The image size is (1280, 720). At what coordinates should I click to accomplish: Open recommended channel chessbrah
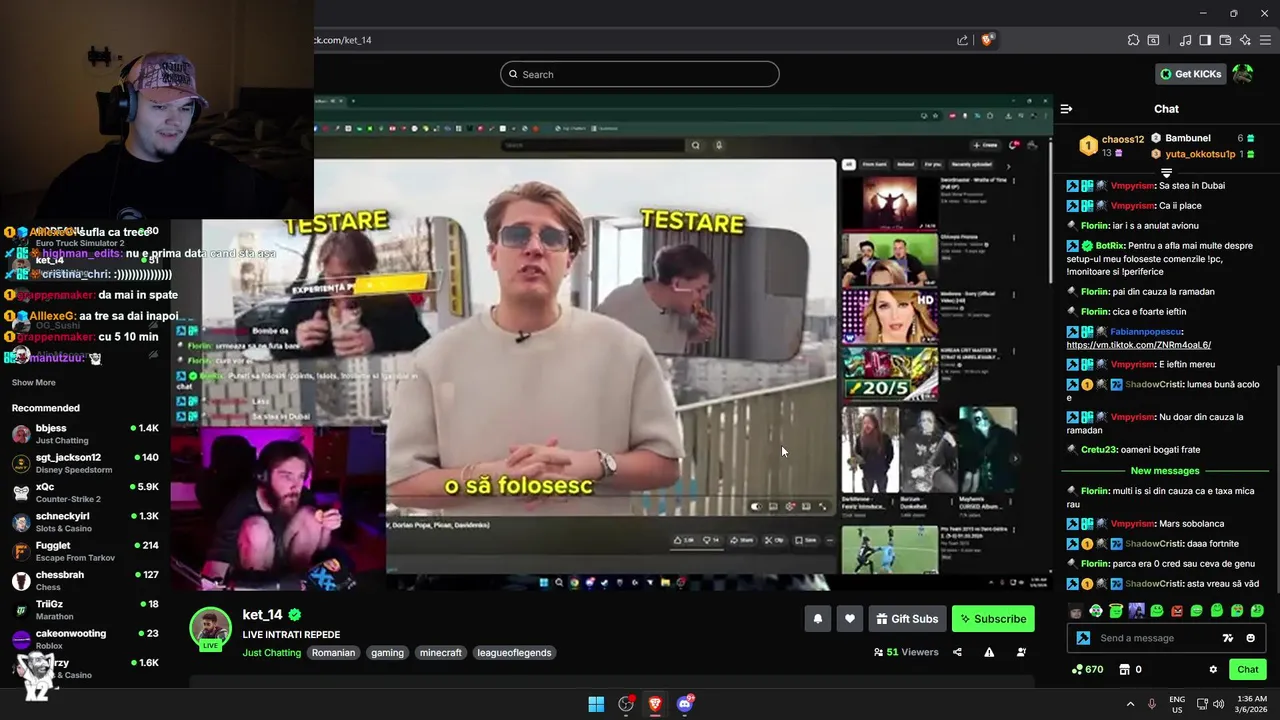(x=85, y=580)
